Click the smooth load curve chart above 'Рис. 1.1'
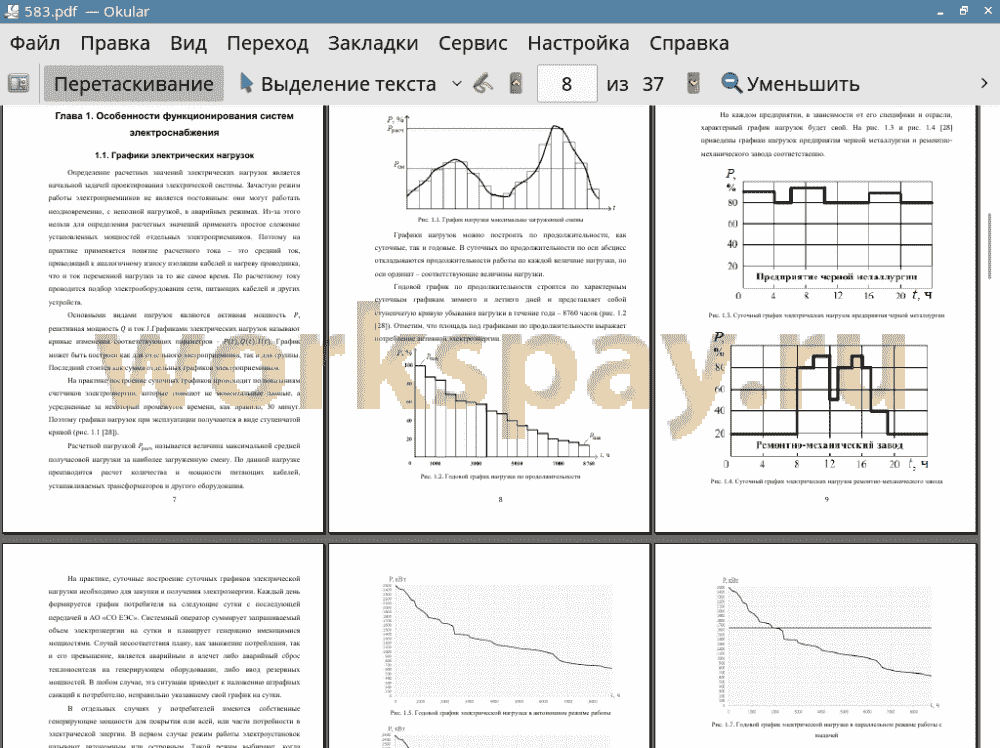Viewport: 1000px width, 748px height. pos(501,163)
